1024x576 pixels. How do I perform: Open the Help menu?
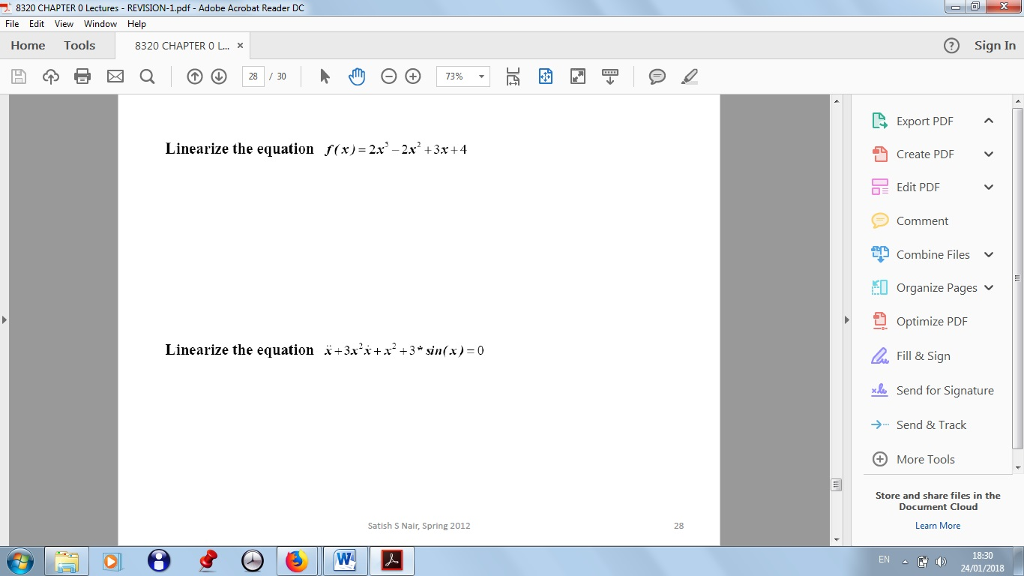[x=136, y=24]
